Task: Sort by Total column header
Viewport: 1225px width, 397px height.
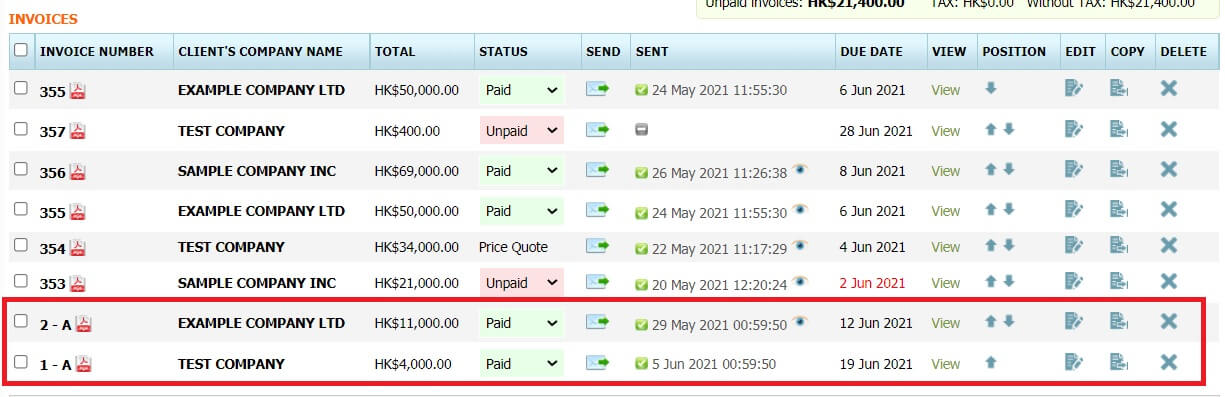Action: (394, 51)
